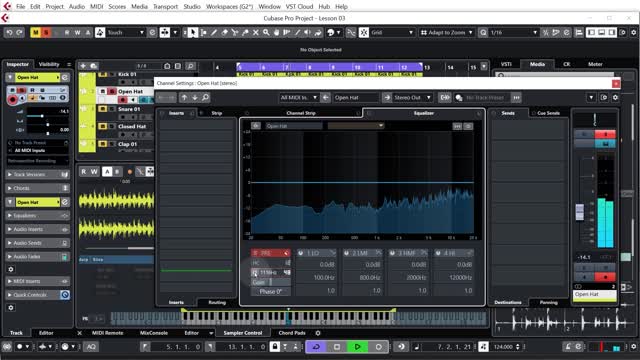Toggle Cycle loop in transport bar

pyautogui.click(x=316, y=347)
